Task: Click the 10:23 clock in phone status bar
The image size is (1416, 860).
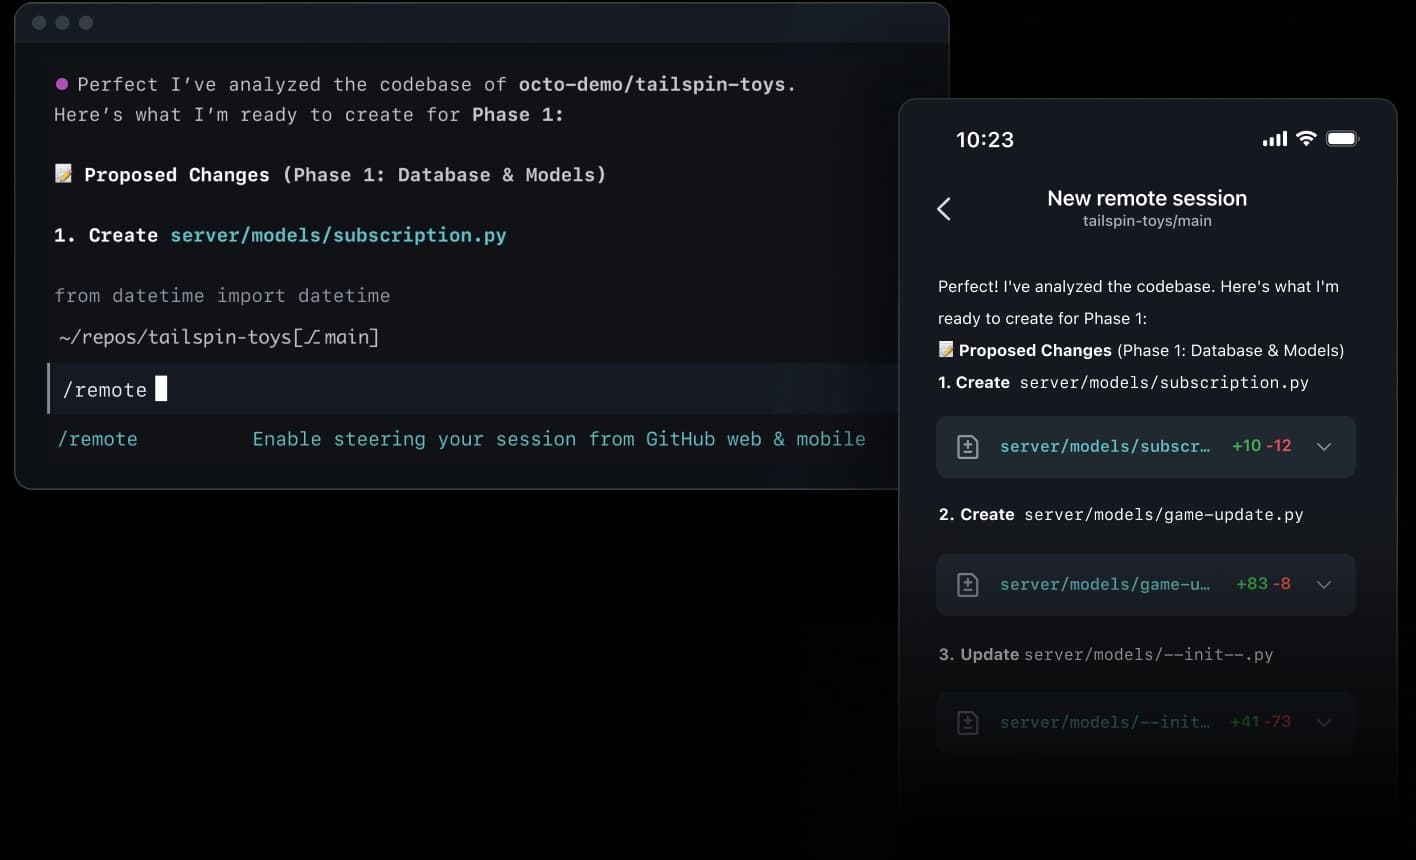Action: click(x=985, y=140)
